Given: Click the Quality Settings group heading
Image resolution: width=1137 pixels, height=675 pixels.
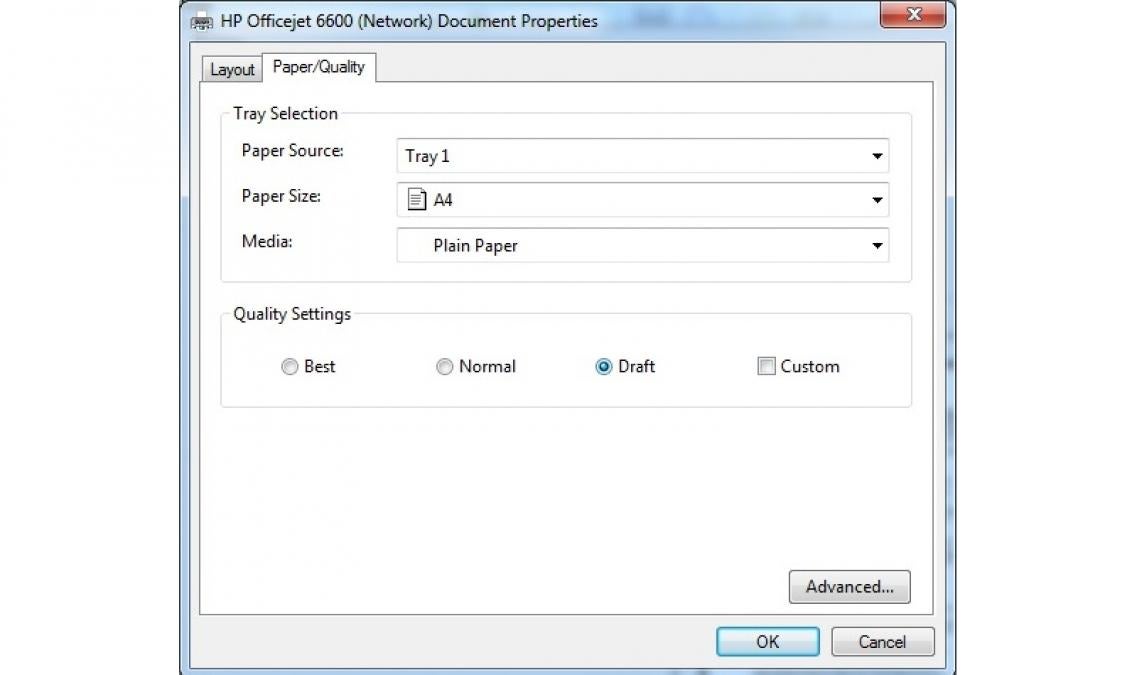Looking at the screenshot, I should coord(292,314).
